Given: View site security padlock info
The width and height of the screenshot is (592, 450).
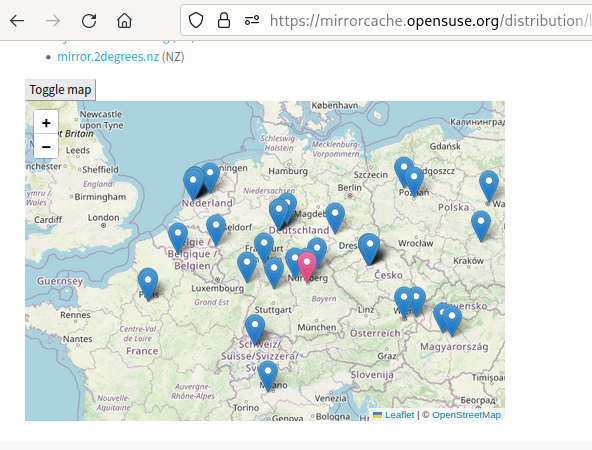Looking at the screenshot, I should click(224, 20).
